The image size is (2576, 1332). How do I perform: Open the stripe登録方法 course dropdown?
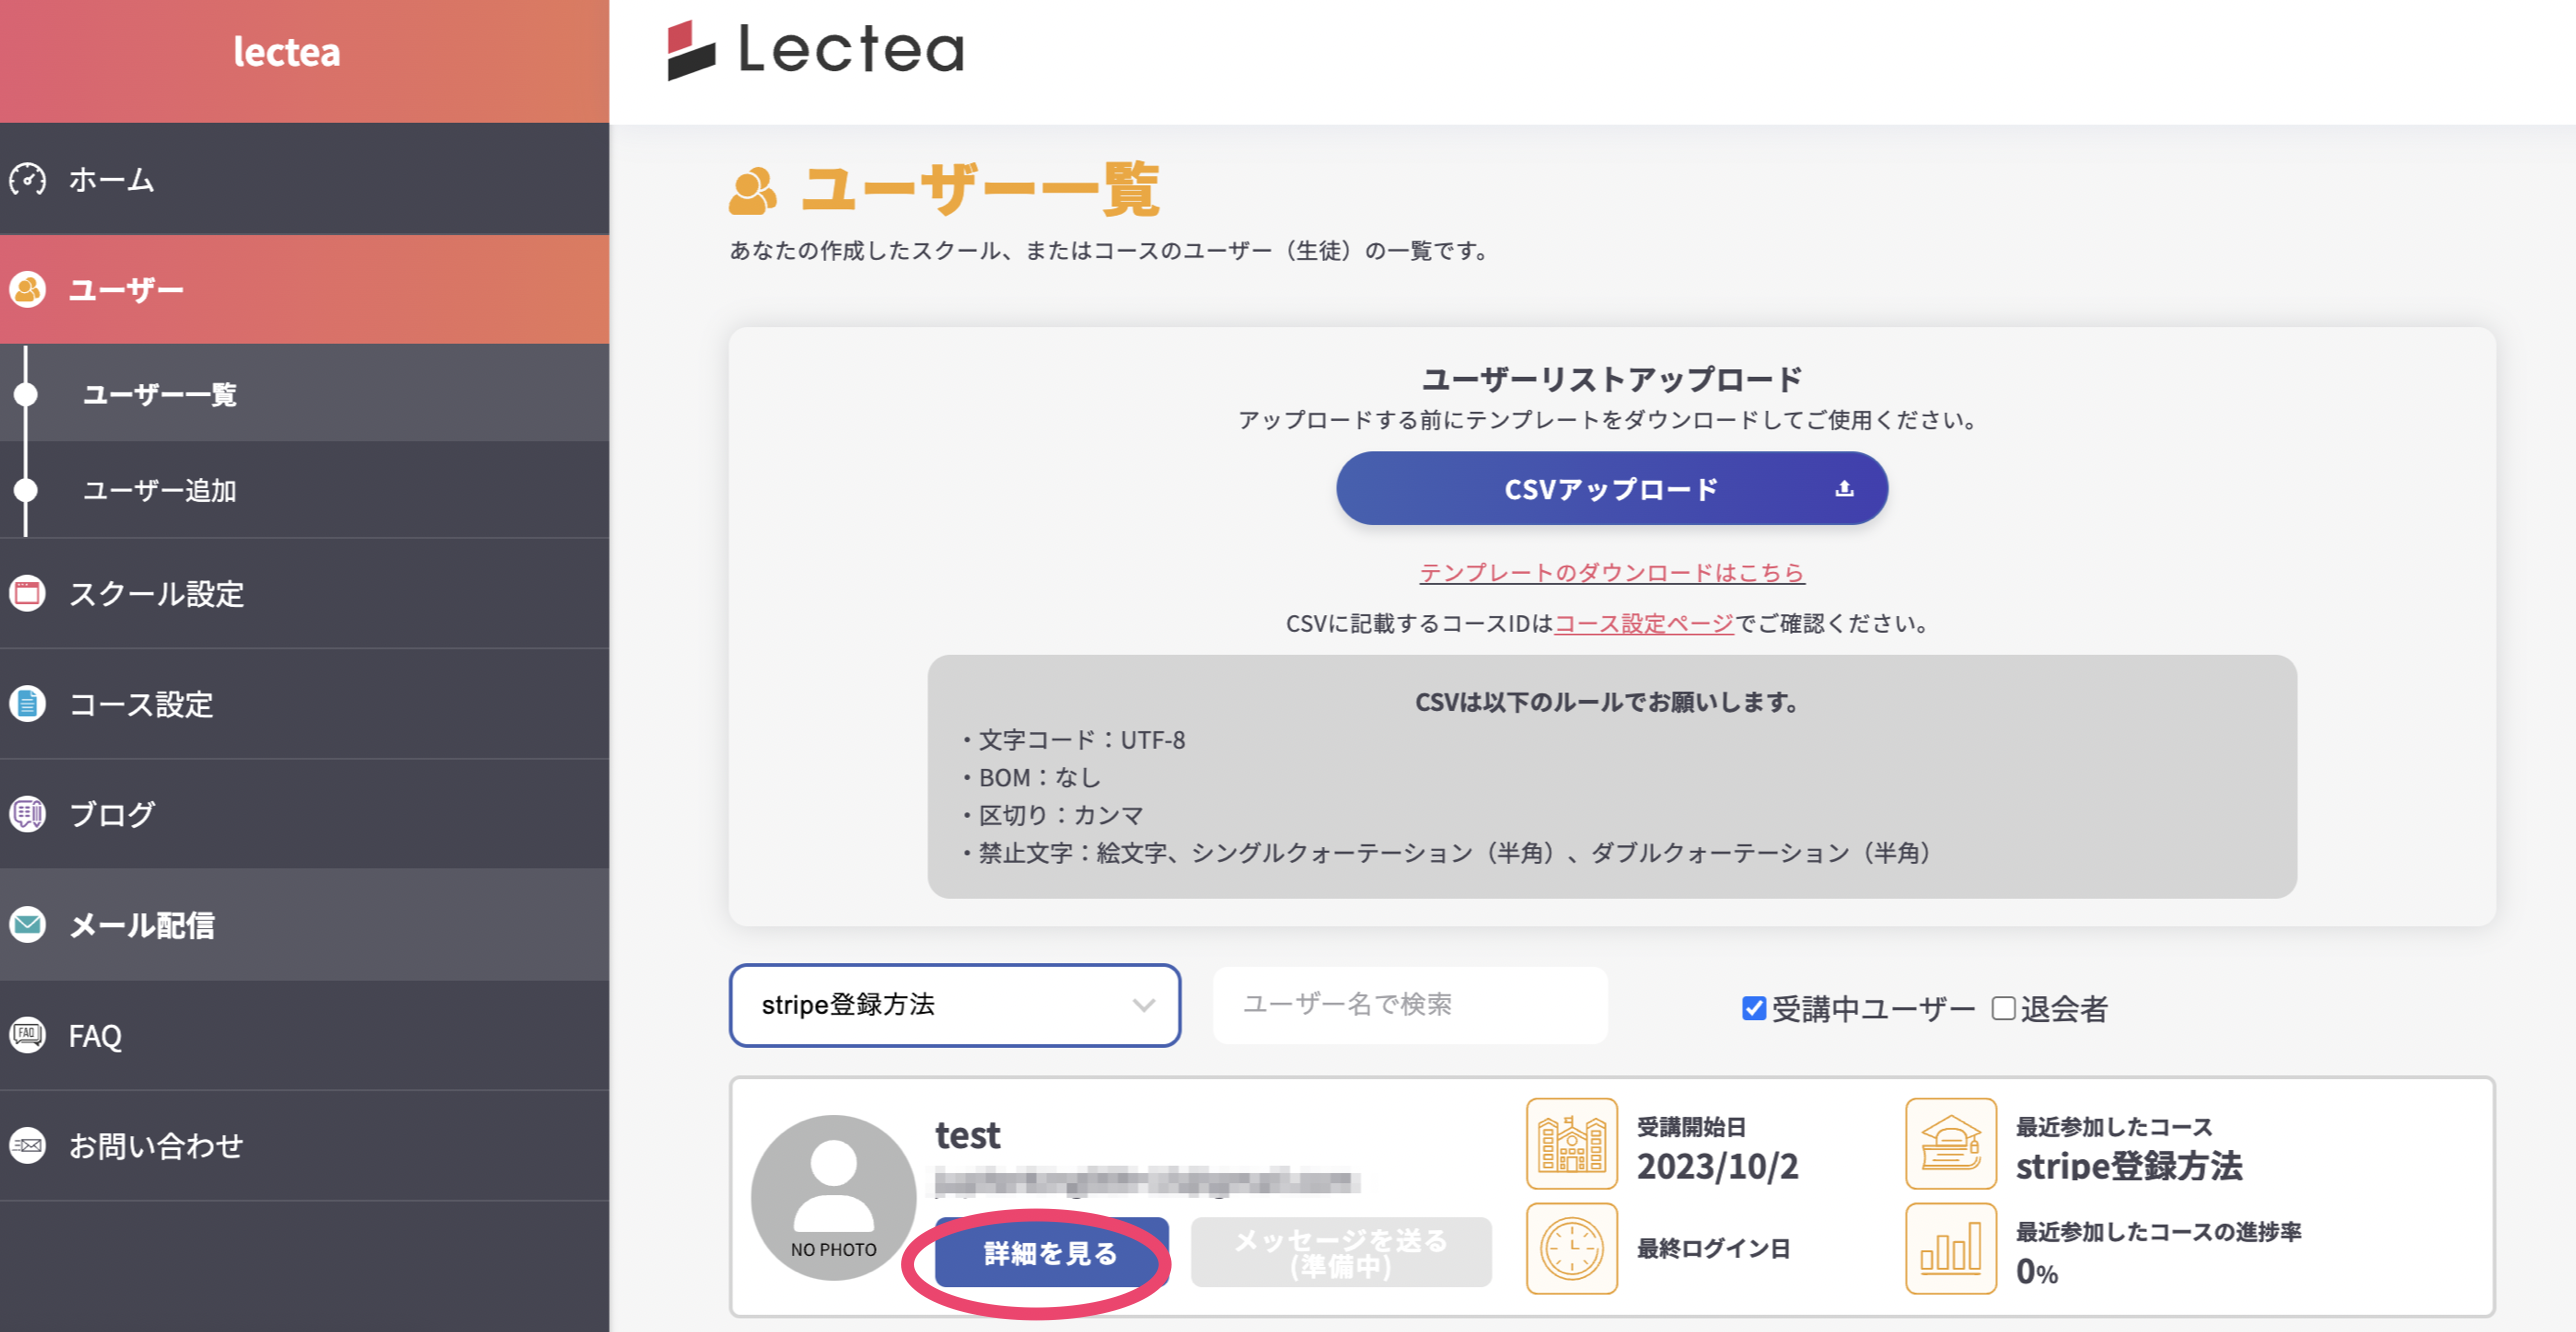954,1005
